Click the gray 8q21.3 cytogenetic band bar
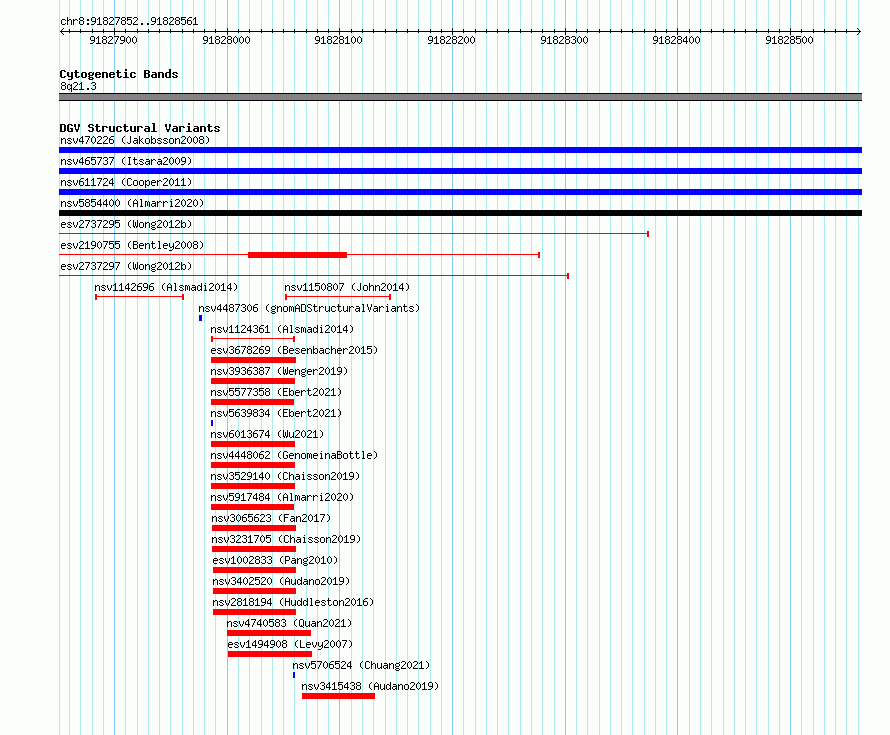The width and height of the screenshot is (890, 735). (460, 97)
